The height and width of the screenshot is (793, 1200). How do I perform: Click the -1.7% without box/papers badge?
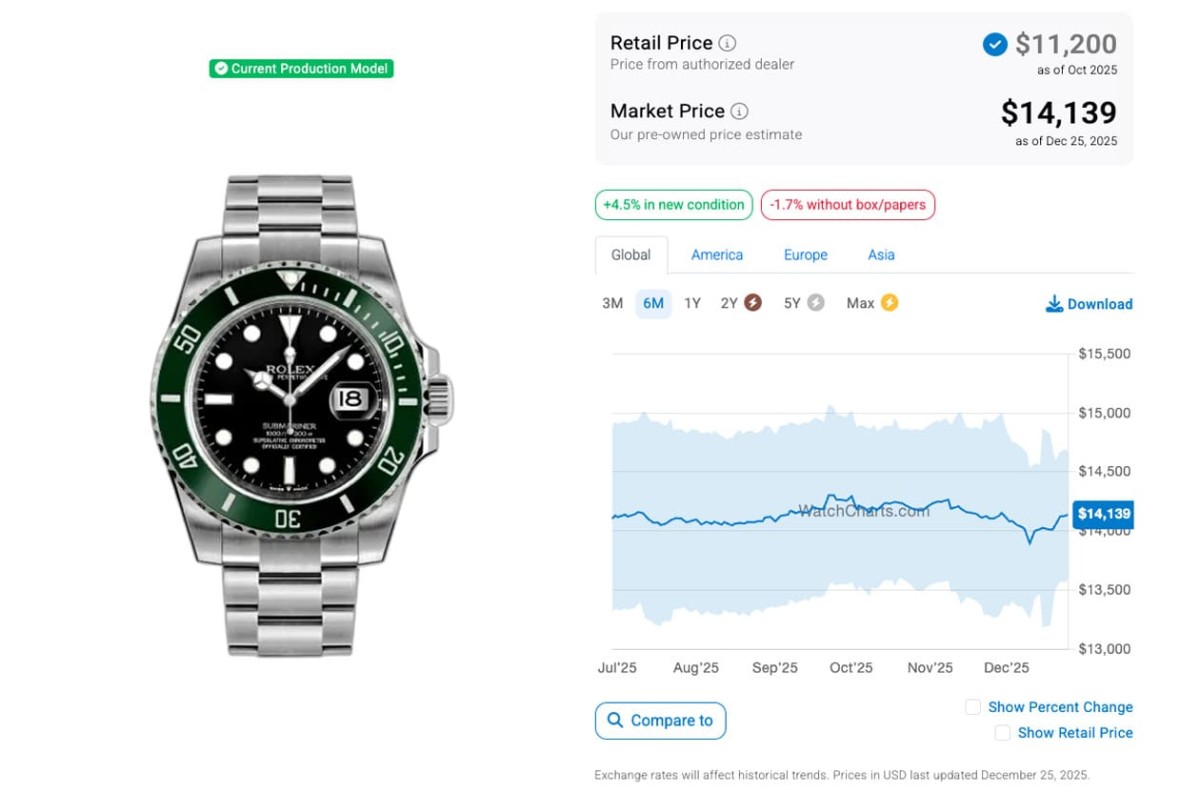tap(848, 205)
